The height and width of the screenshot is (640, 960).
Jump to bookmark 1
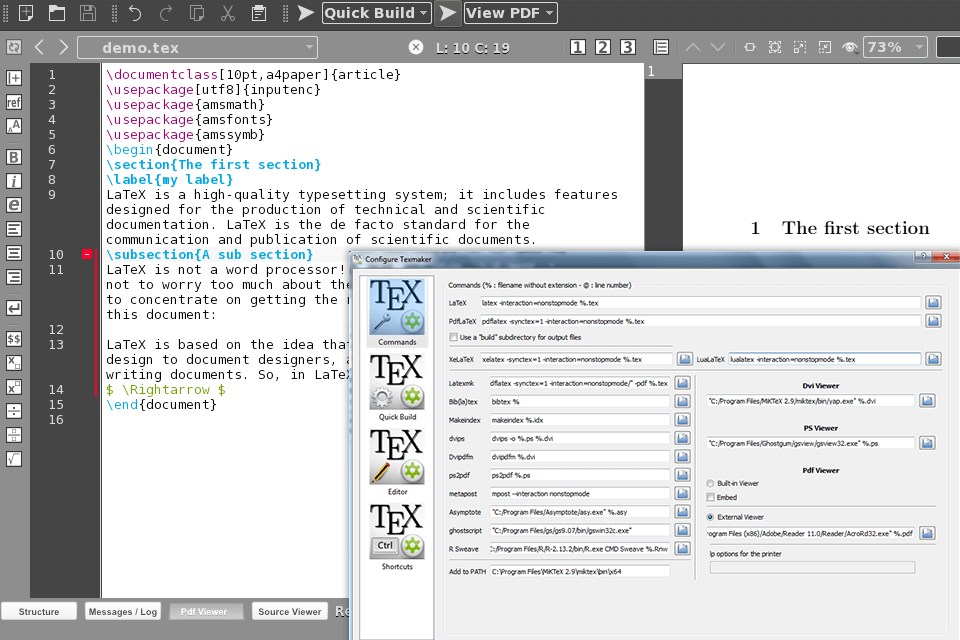point(577,47)
